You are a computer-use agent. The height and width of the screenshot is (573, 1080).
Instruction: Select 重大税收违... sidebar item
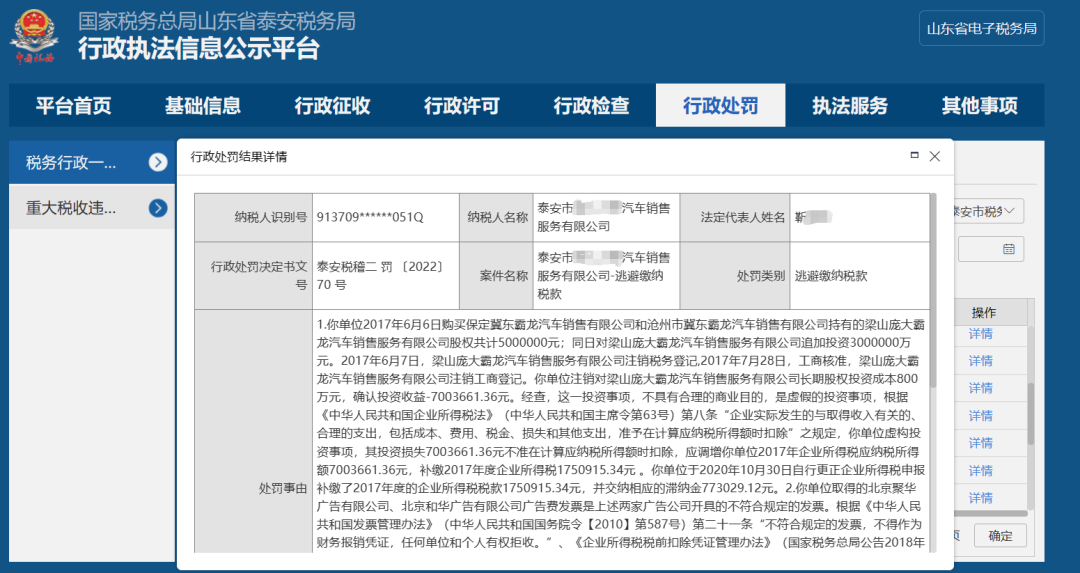point(92,207)
